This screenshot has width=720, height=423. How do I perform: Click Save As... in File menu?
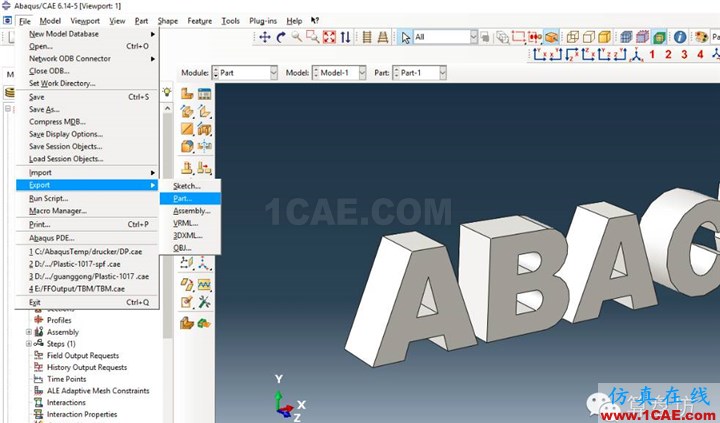[87, 109]
